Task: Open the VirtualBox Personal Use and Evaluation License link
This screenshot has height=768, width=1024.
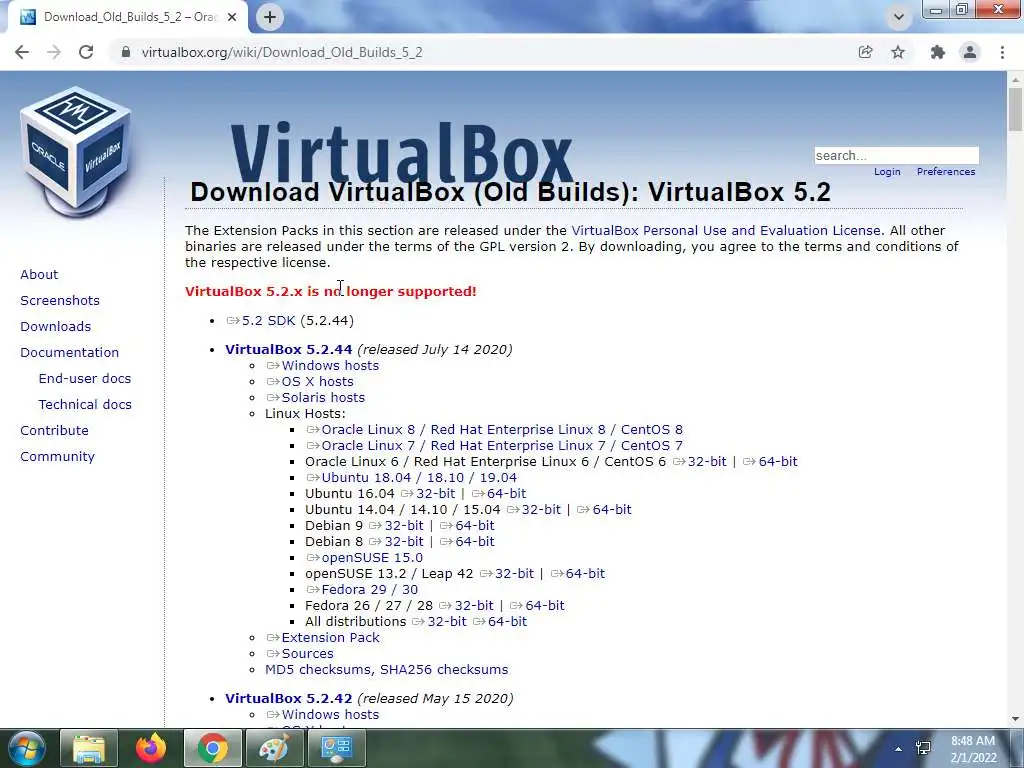Action: (726, 231)
